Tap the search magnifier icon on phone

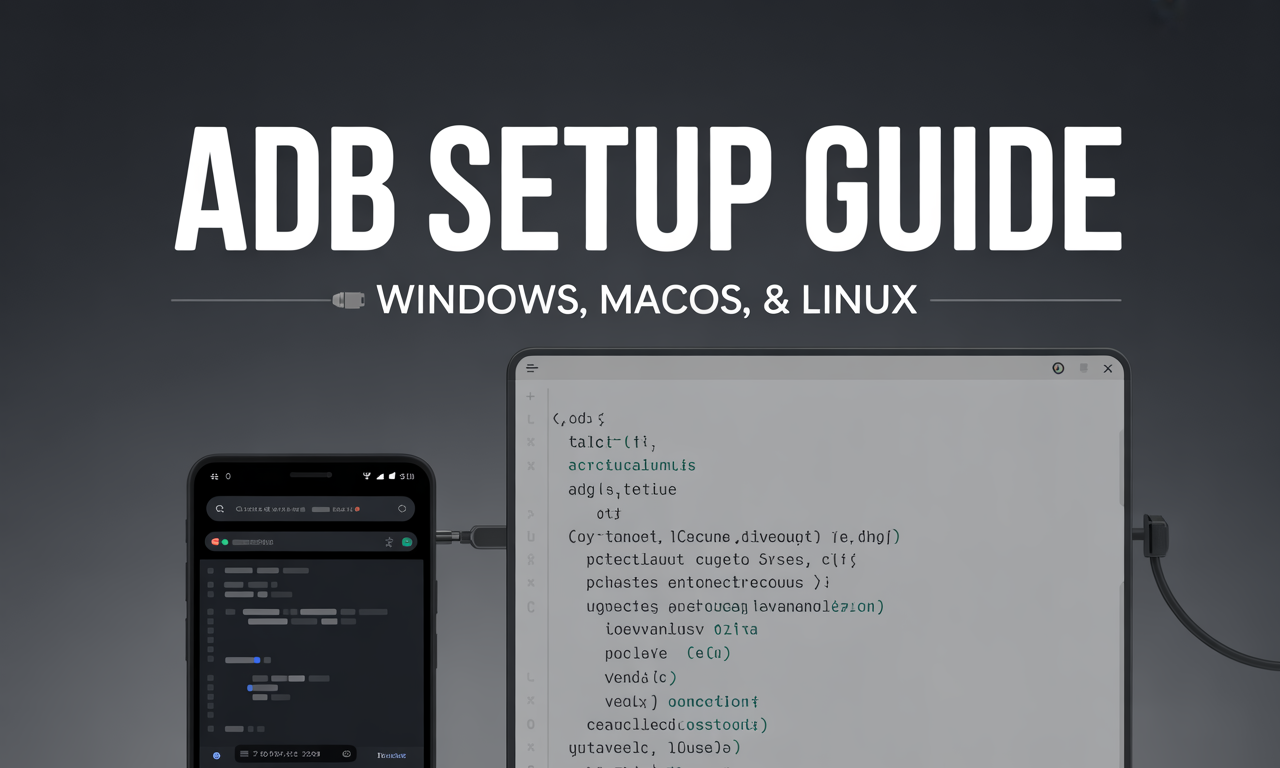point(219,509)
